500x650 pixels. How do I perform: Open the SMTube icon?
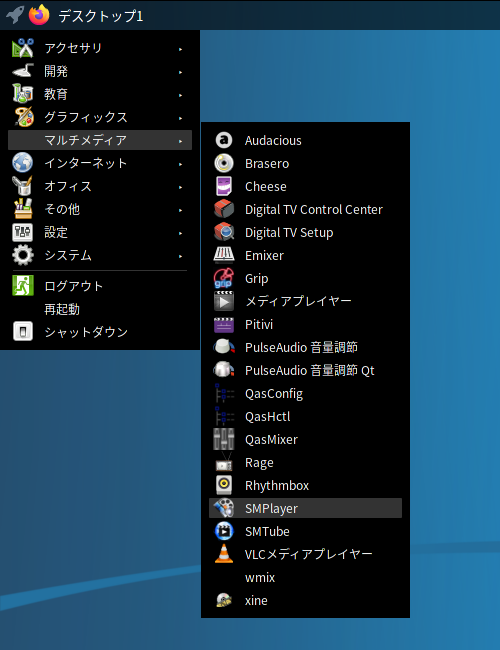click(224, 531)
